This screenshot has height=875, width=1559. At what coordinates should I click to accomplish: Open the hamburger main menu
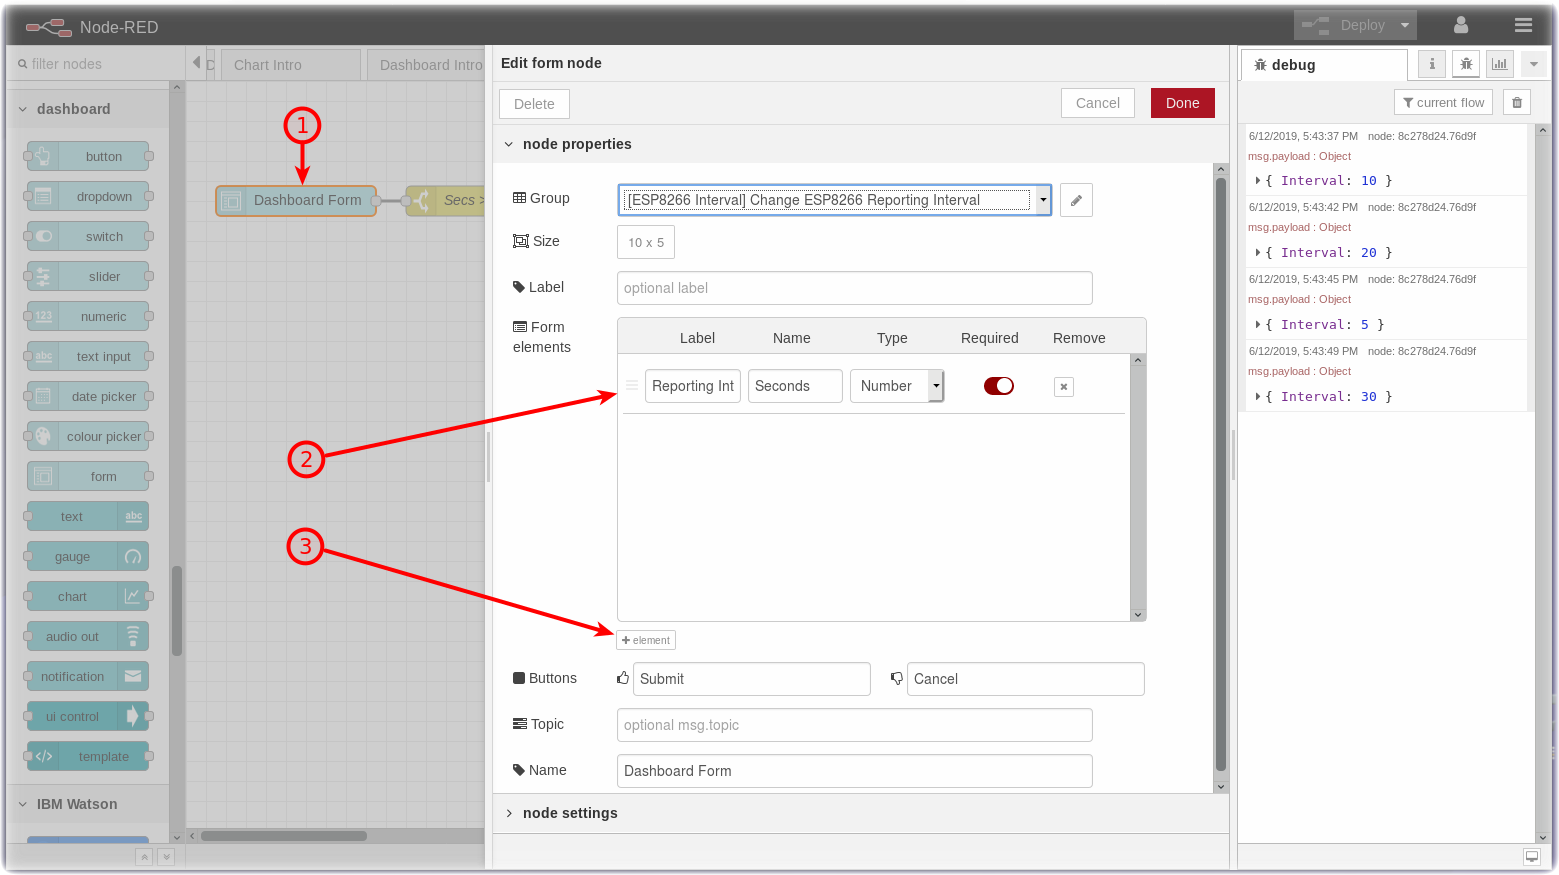(1523, 25)
